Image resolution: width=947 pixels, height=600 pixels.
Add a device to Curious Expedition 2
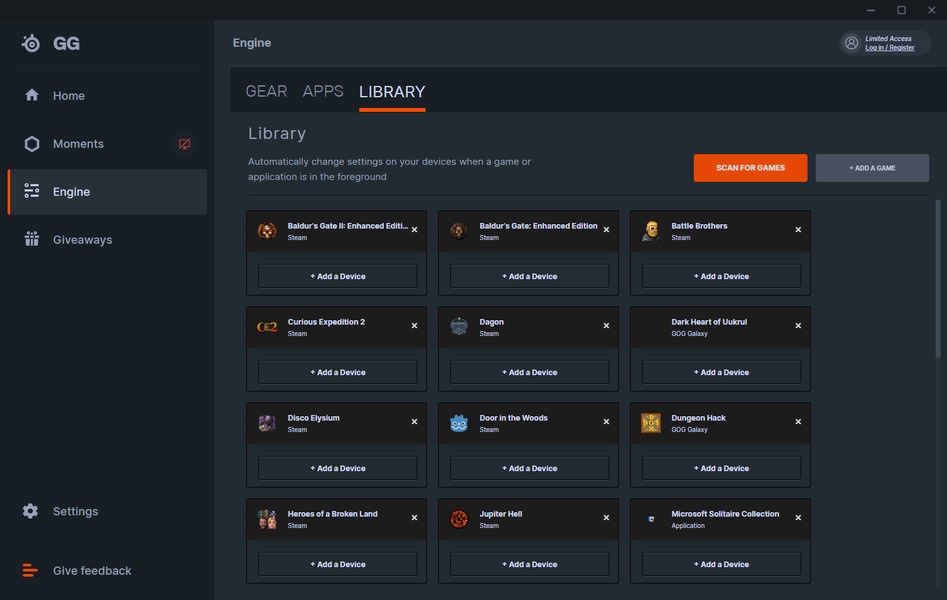337,372
